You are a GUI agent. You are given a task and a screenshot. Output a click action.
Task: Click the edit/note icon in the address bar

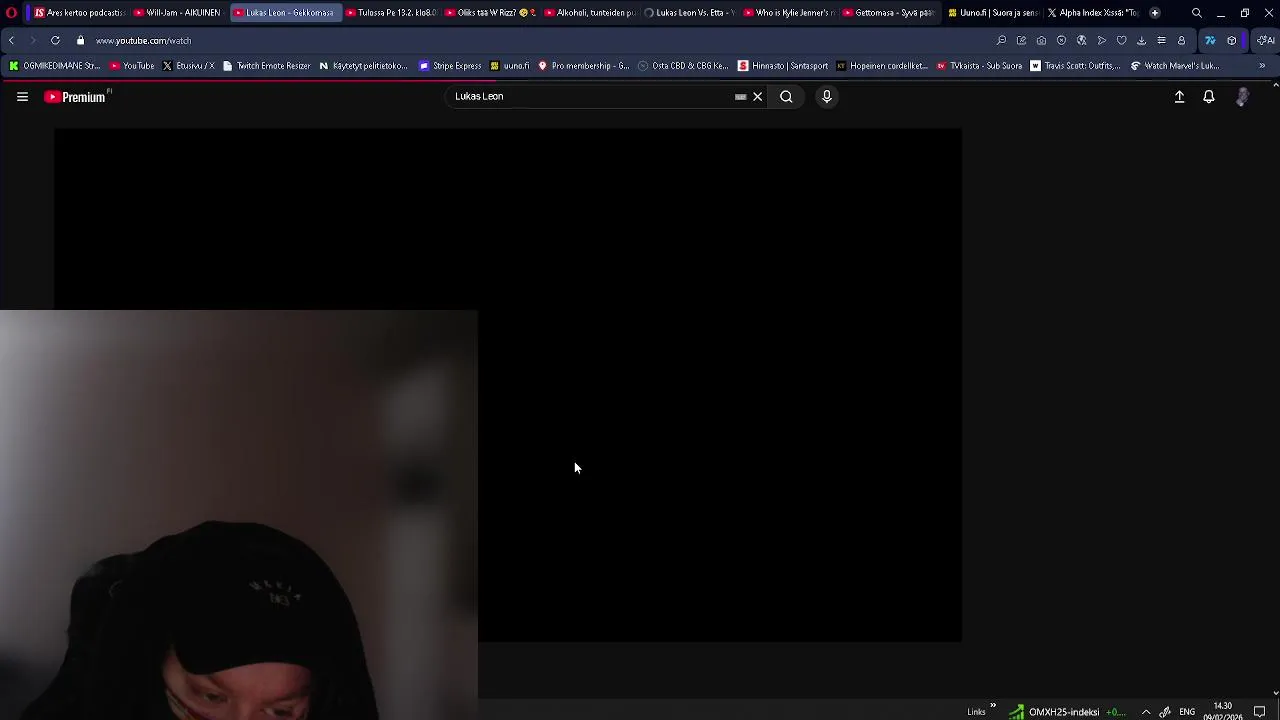[x=1021, y=40]
